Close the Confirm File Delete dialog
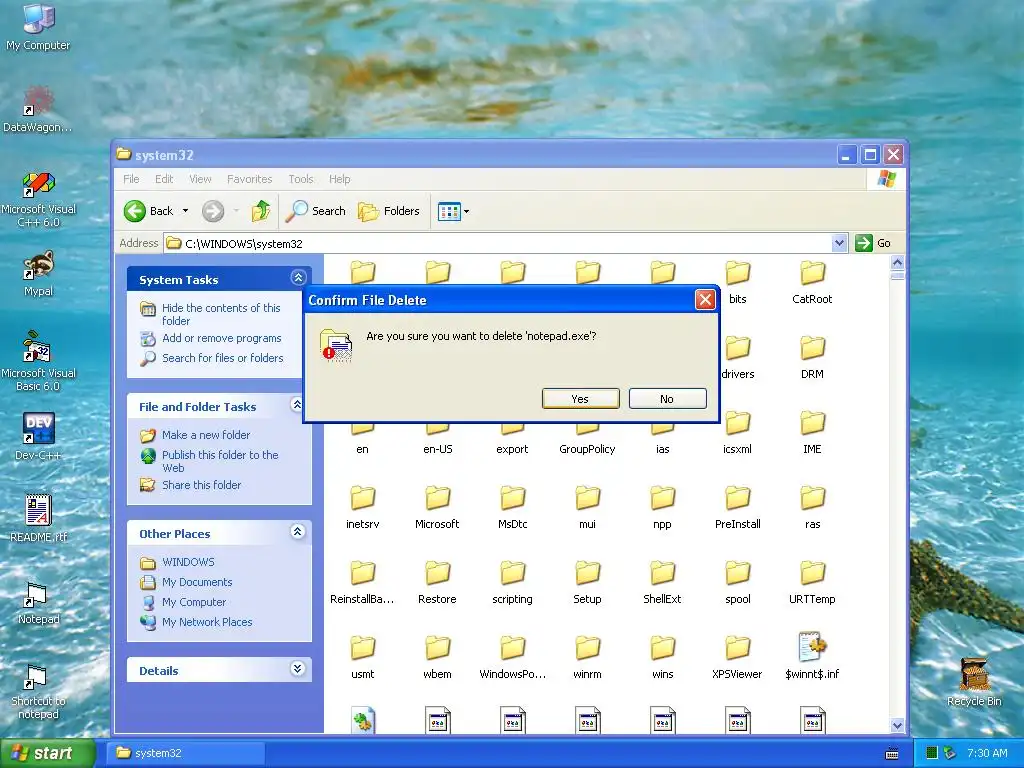 pos(705,300)
